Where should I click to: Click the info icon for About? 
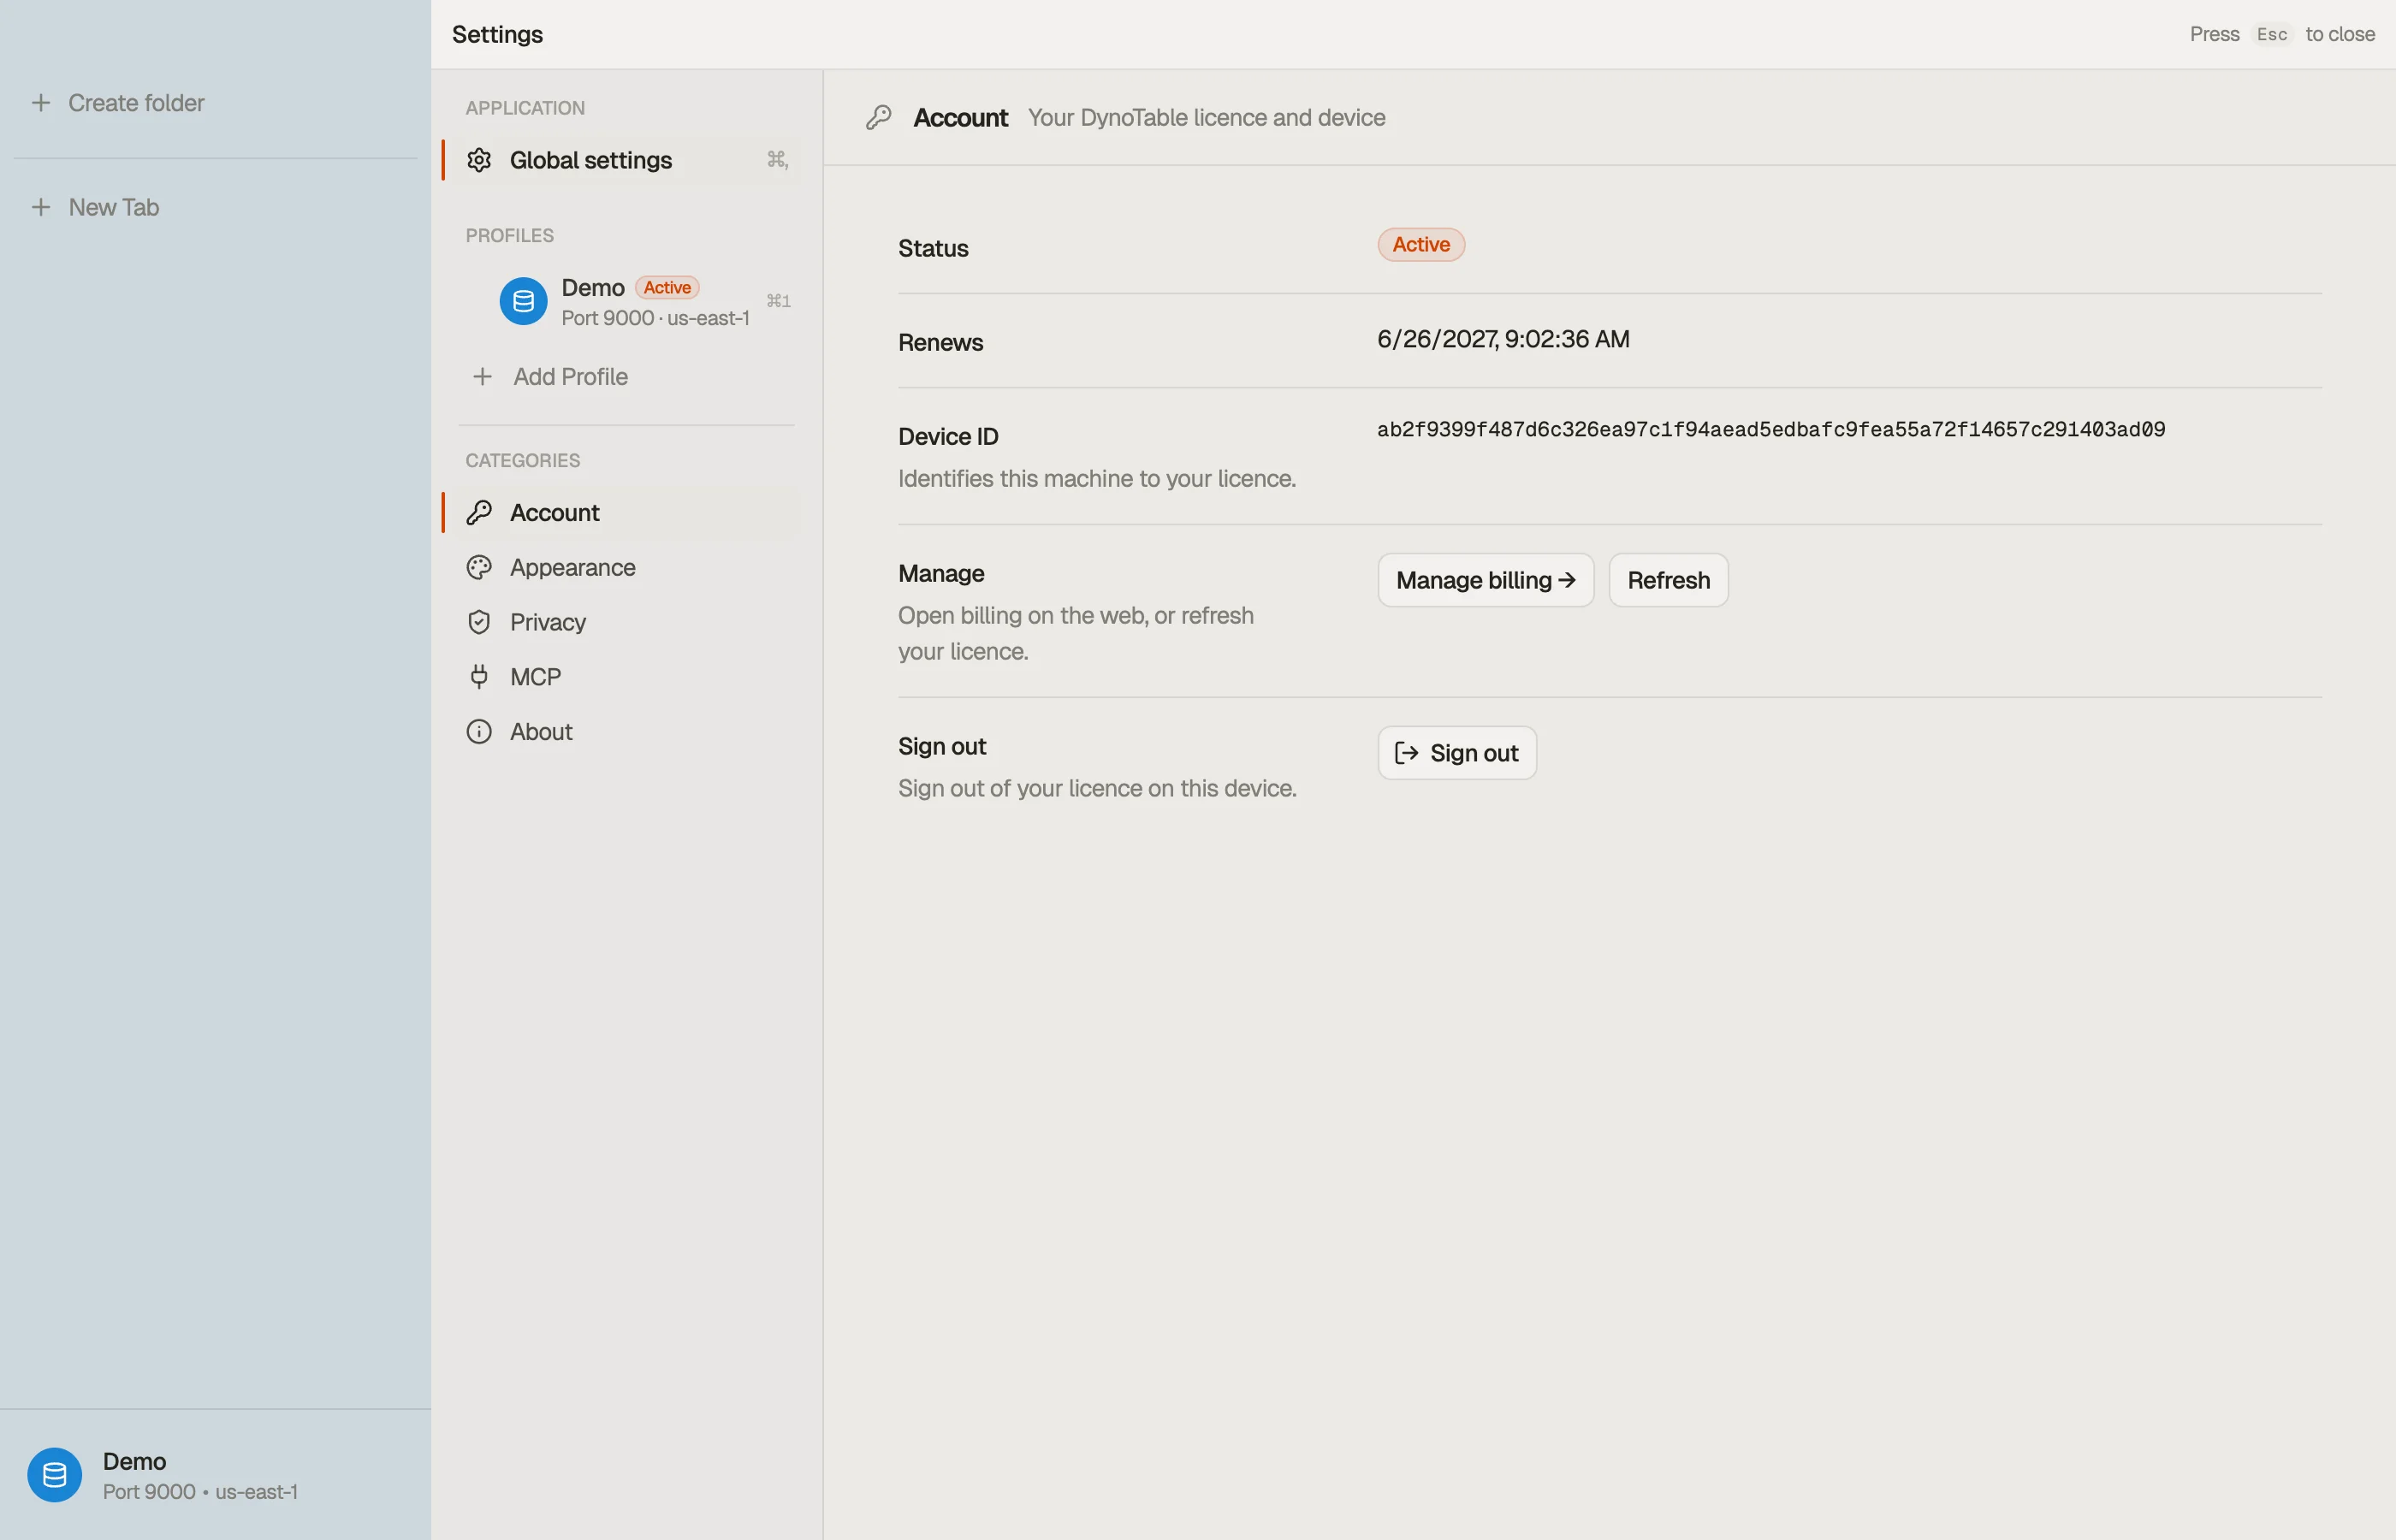click(479, 732)
